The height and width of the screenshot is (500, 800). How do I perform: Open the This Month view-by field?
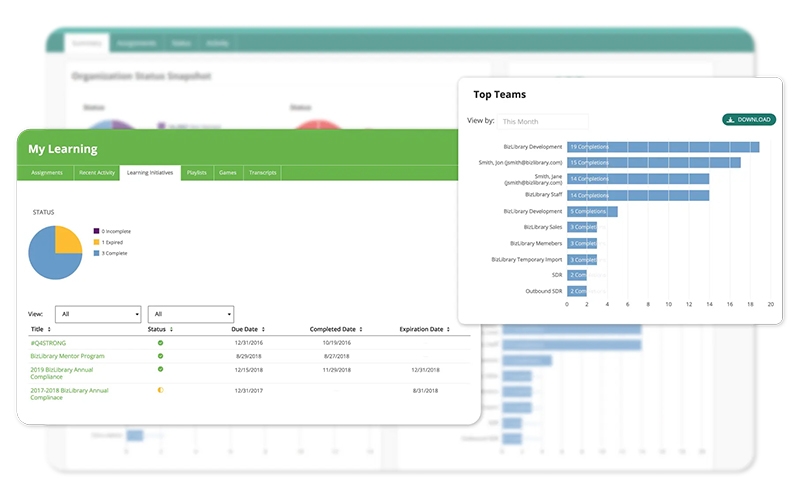542,122
